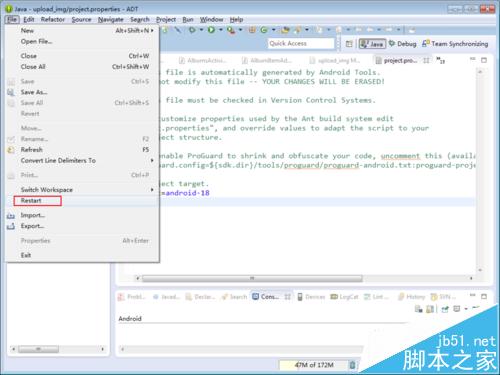Toggle Scroll Lock in the console toolbar
The width and height of the screenshot is (500, 375).
[430, 309]
